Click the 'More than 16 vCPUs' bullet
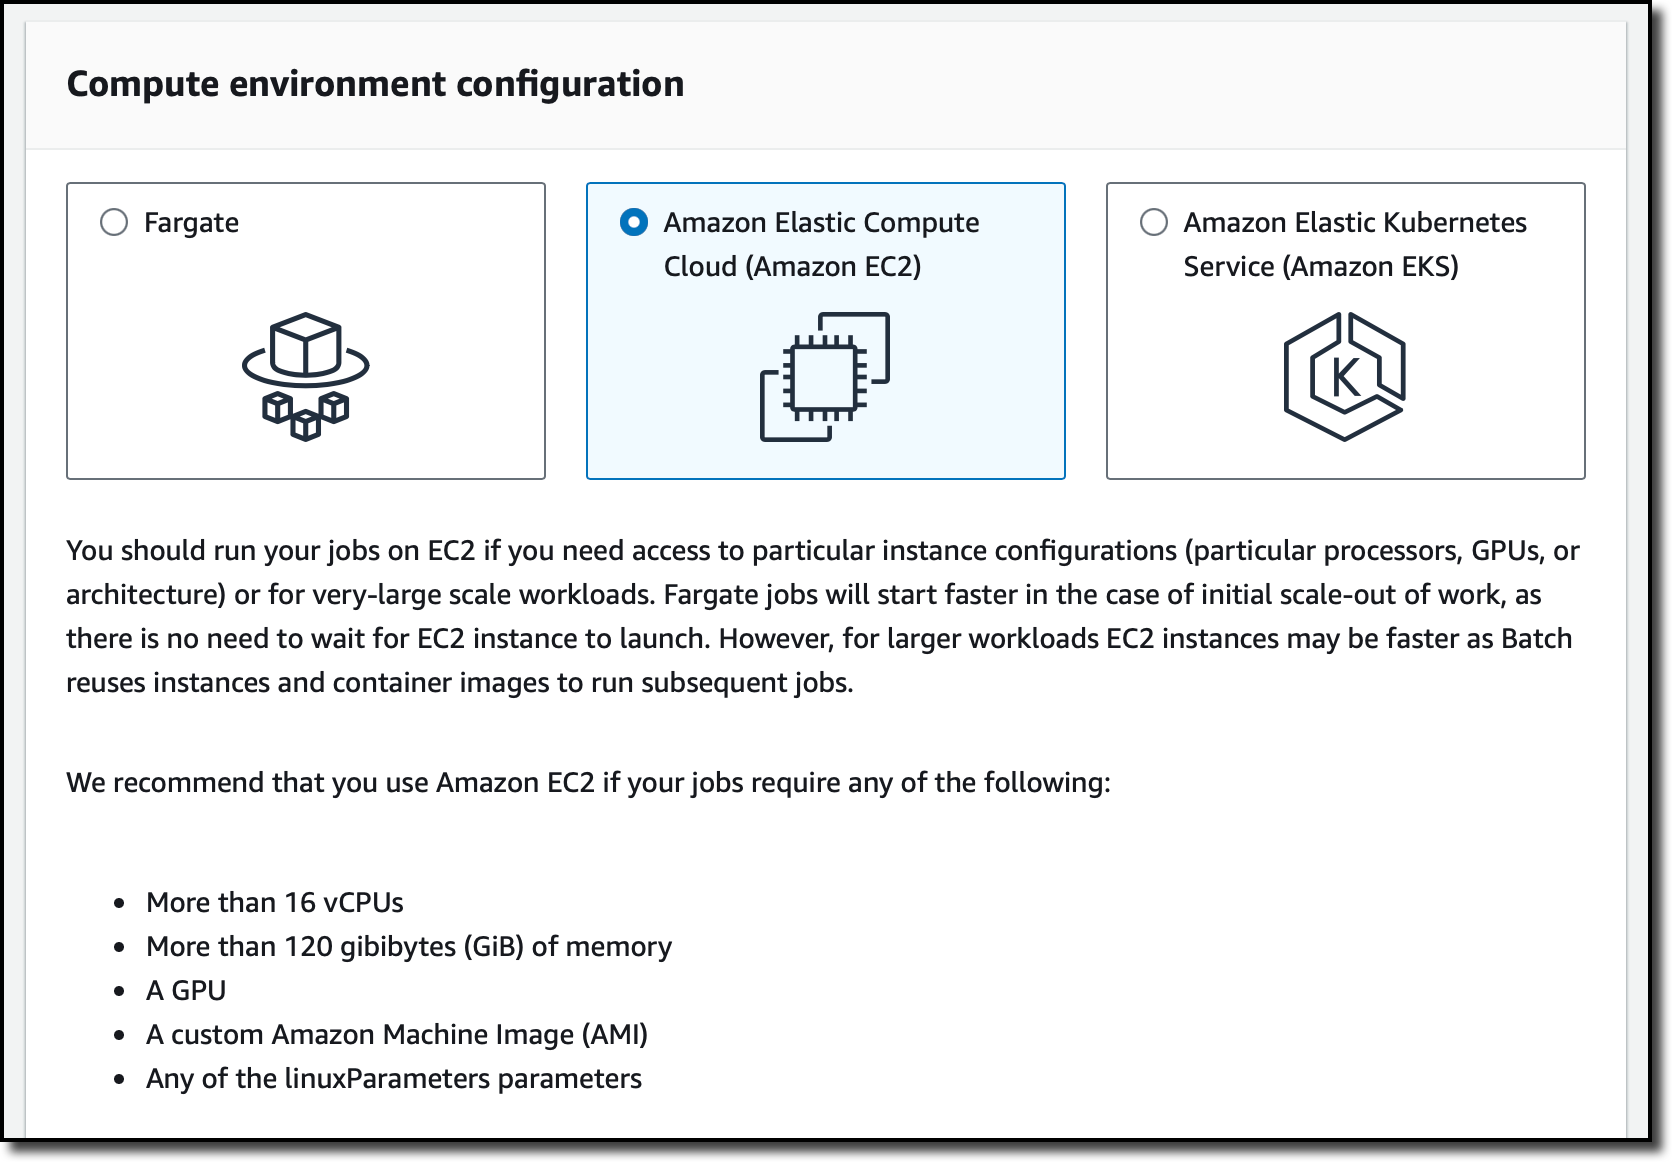1672x1162 pixels. point(275,902)
